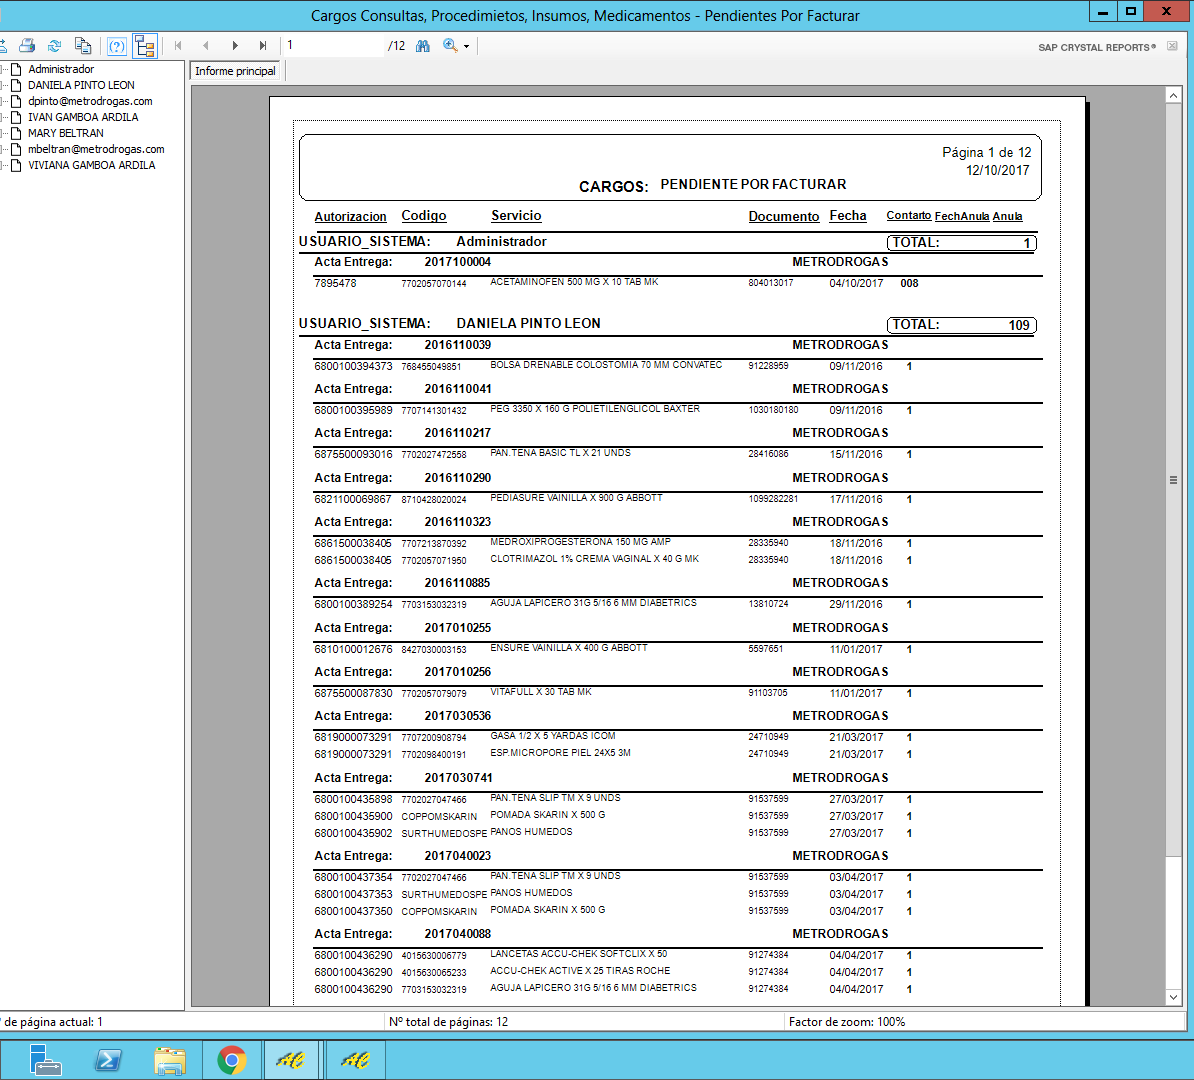Open Google Chrome from the taskbar
This screenshot has width=1194, height=1080.
click(x=232, y=1060)
